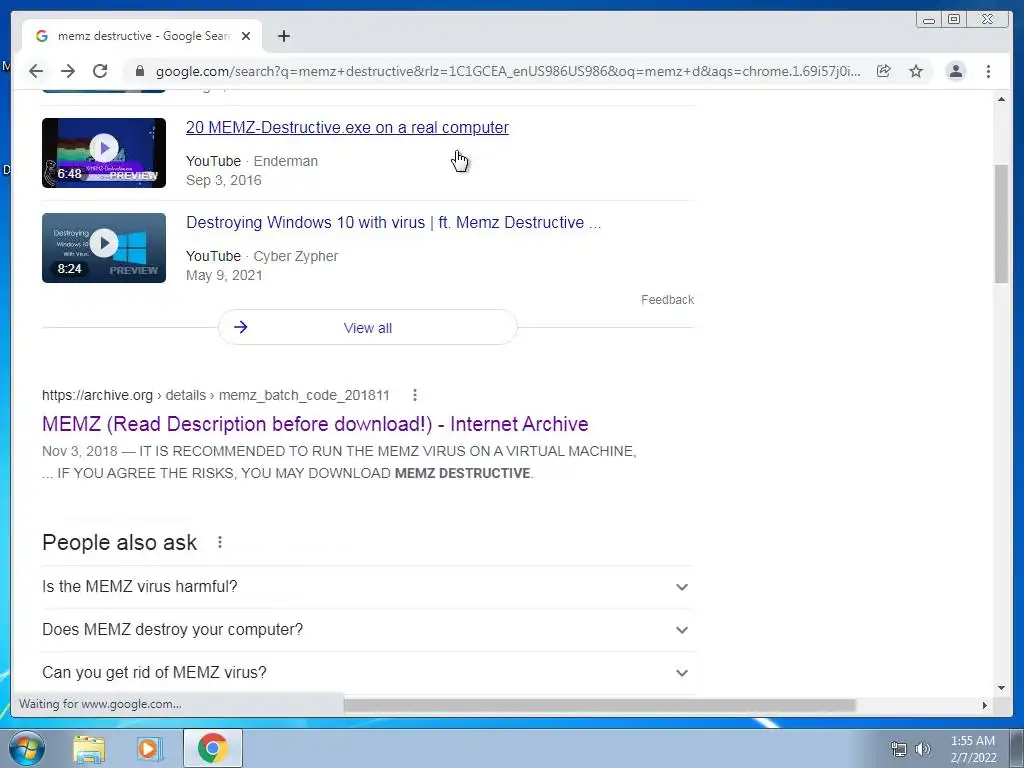The width and height of the screenshot is (1024, 768).
Task: Click the horizontal scrollbar thumb
Action: [x=599, y=705]
